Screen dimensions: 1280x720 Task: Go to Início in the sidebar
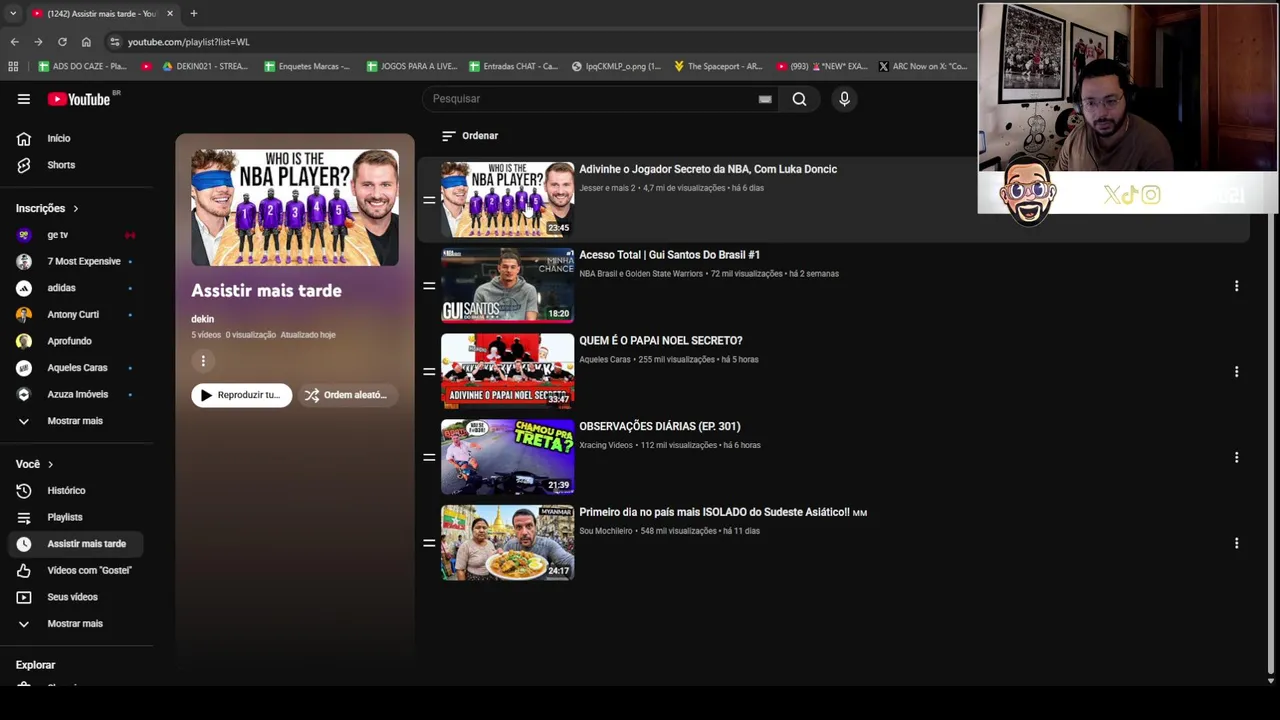point(78,138)
